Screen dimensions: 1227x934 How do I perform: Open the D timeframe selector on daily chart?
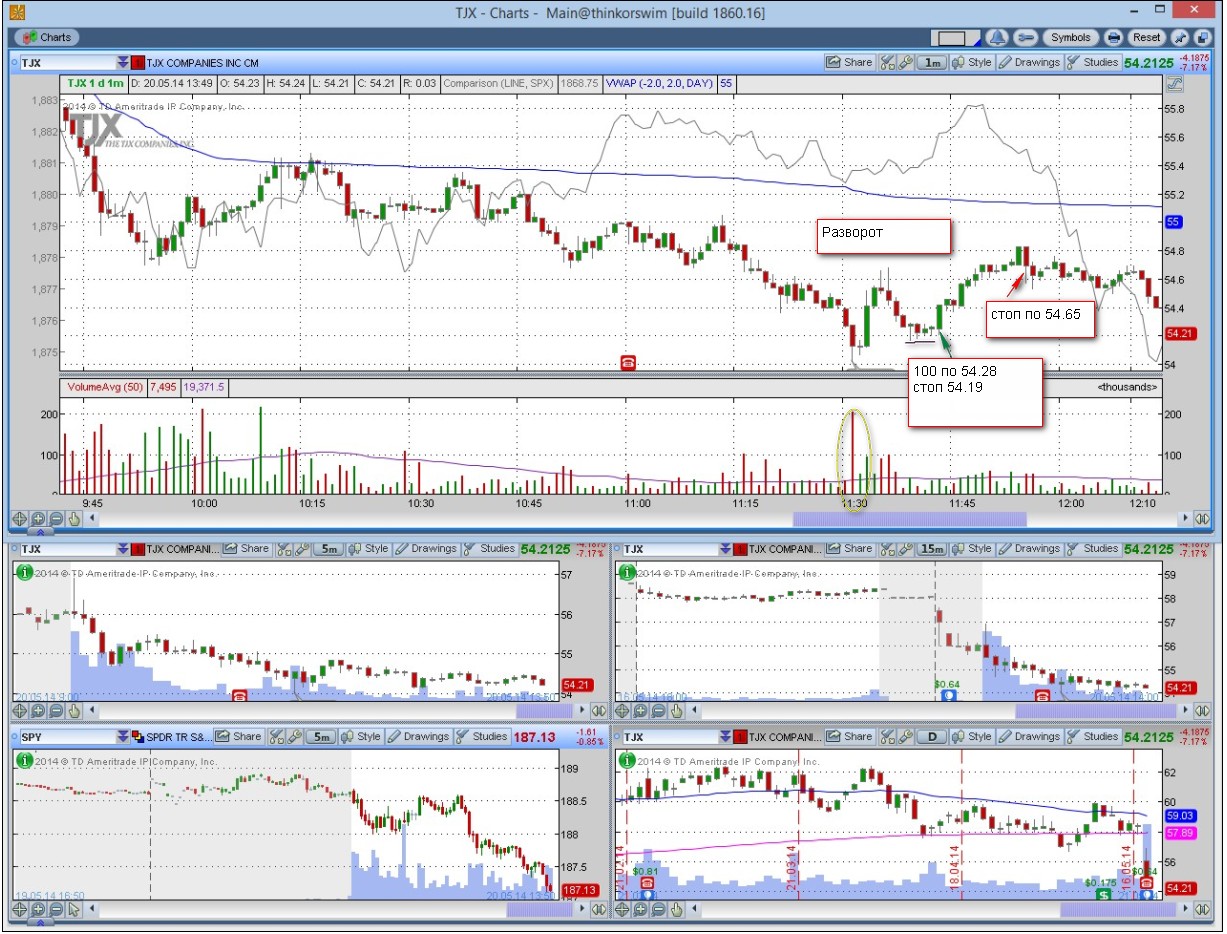(x=932, y=737)
